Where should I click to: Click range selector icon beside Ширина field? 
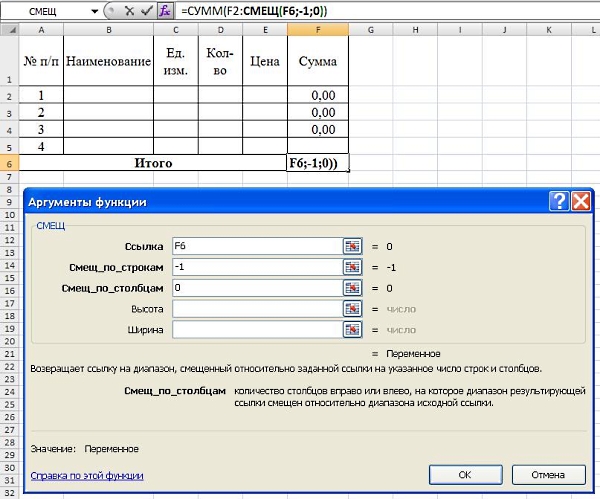tap(351, 329)
